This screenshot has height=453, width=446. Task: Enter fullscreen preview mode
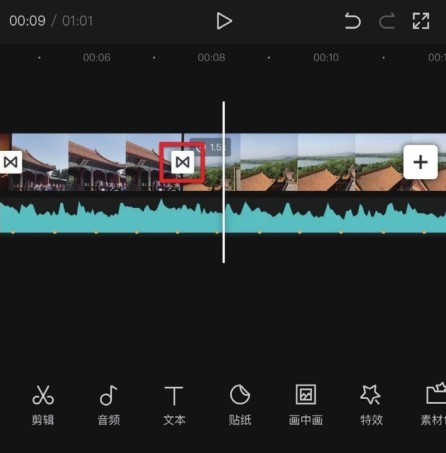click(x=421, y=21)
